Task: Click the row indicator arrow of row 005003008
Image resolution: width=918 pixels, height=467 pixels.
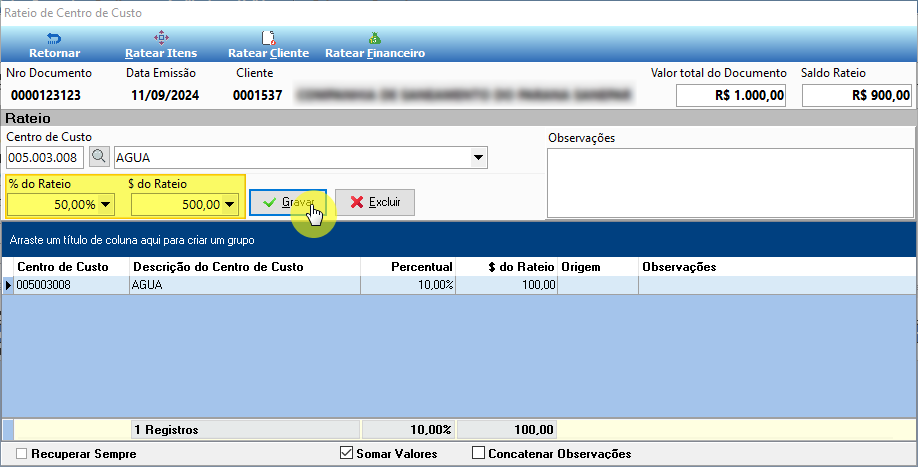Action: click(x=8, y=285)
